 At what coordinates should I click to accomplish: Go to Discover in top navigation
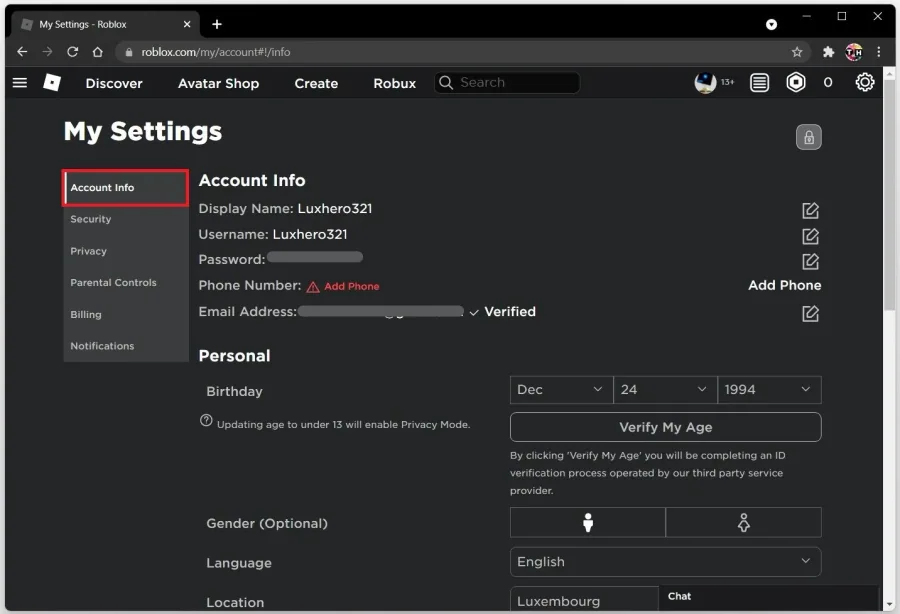(114, 83)
